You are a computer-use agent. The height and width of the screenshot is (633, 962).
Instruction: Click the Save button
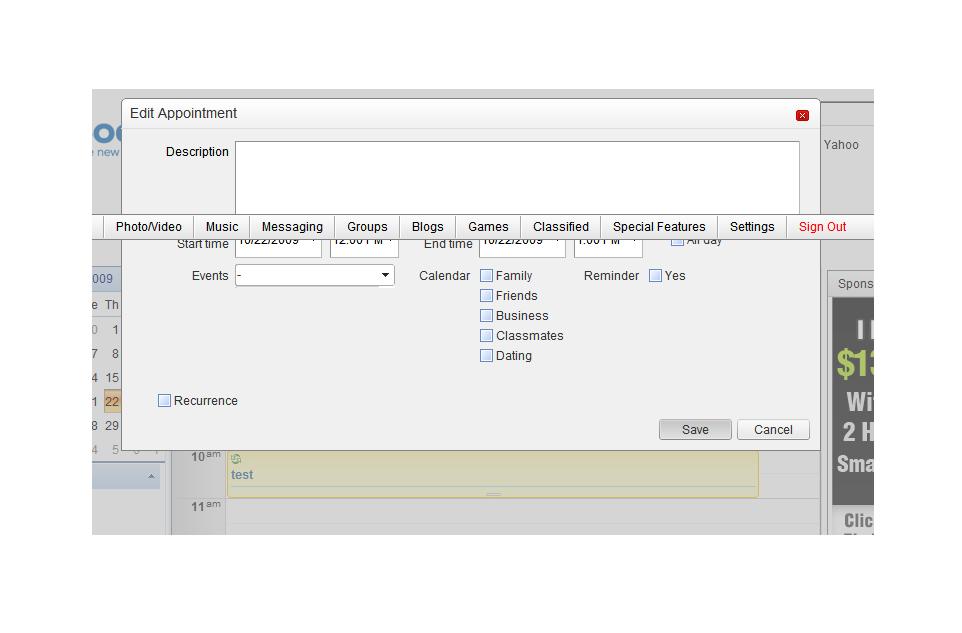coord(695,429)
